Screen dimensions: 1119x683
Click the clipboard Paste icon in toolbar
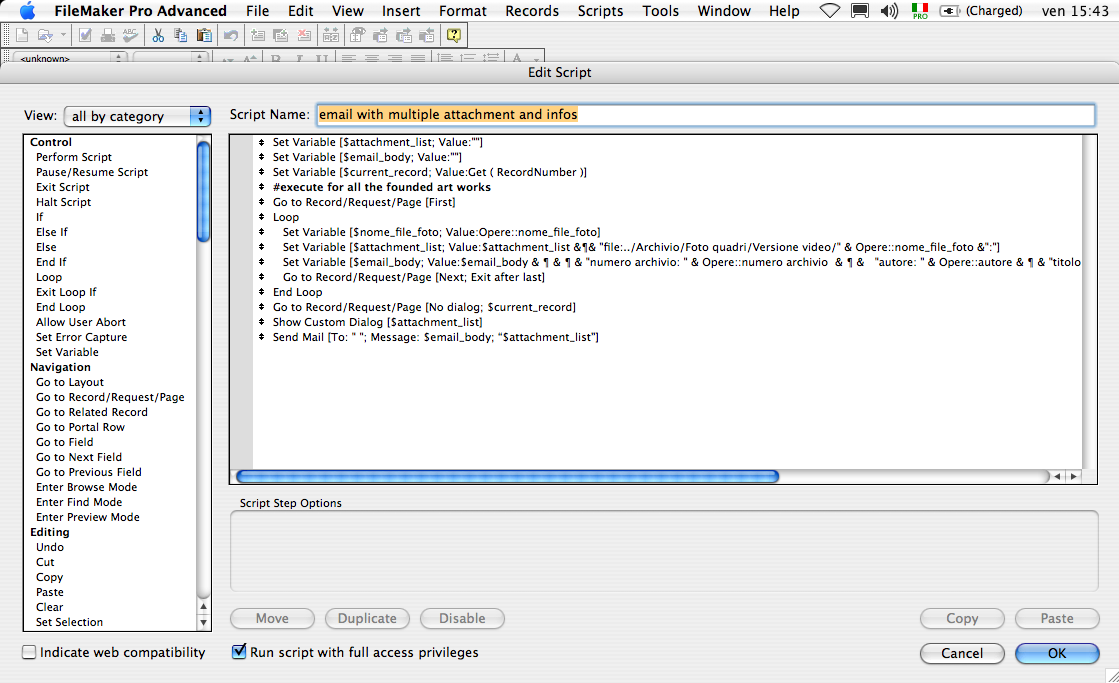click(x=203, y=35)
